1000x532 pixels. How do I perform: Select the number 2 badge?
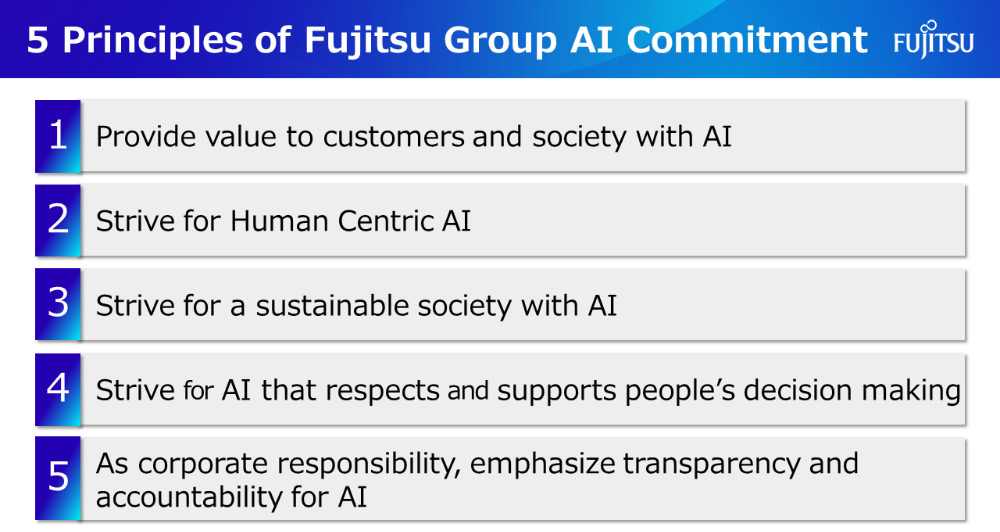(x=58, y=220)
